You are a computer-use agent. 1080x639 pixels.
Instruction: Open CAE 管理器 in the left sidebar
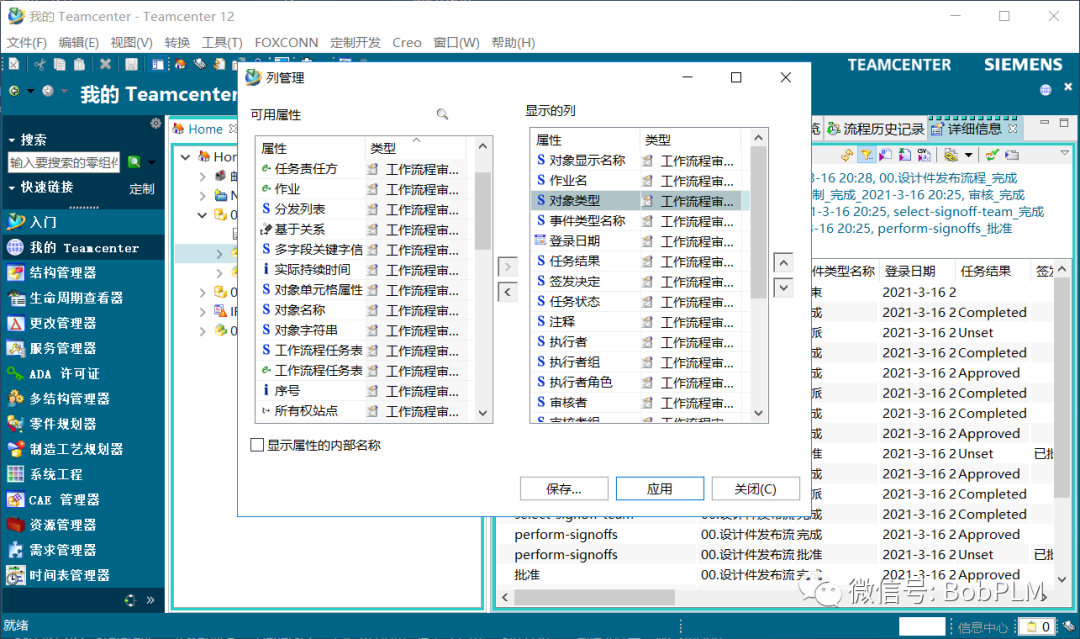pos(83,500)
